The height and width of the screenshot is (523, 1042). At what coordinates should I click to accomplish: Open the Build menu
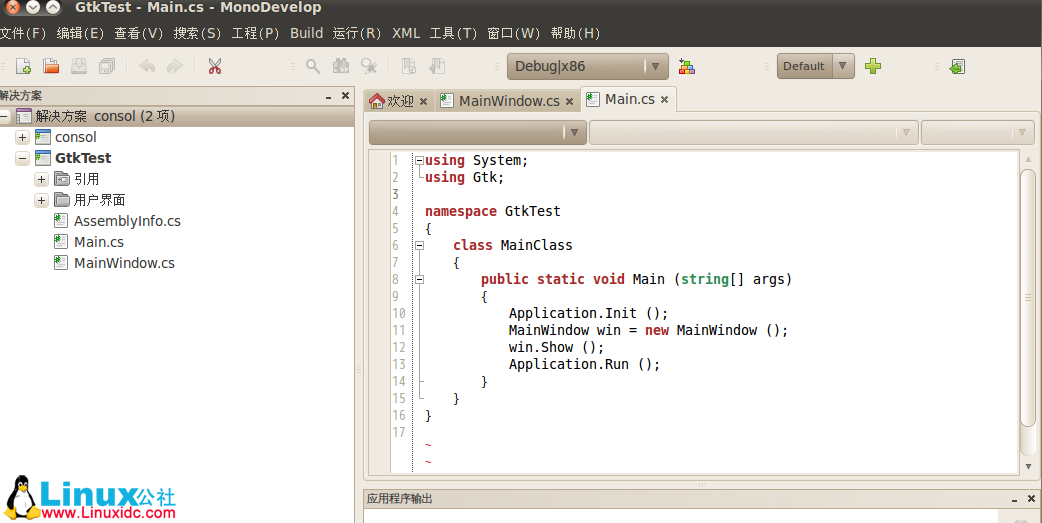306,33
